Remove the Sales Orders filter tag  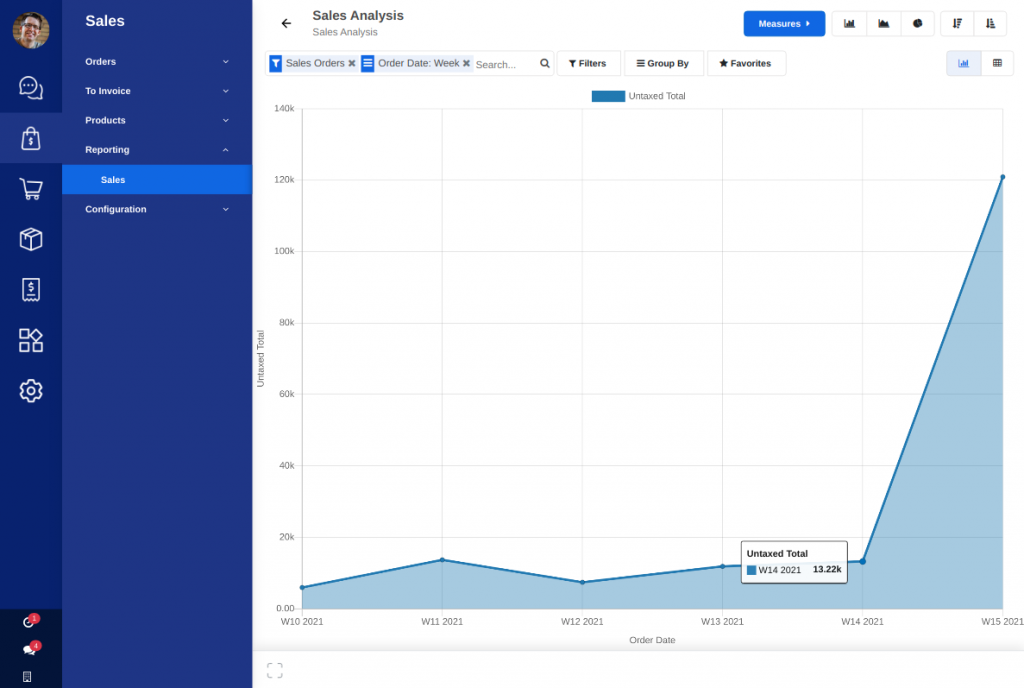pos(352,63)
